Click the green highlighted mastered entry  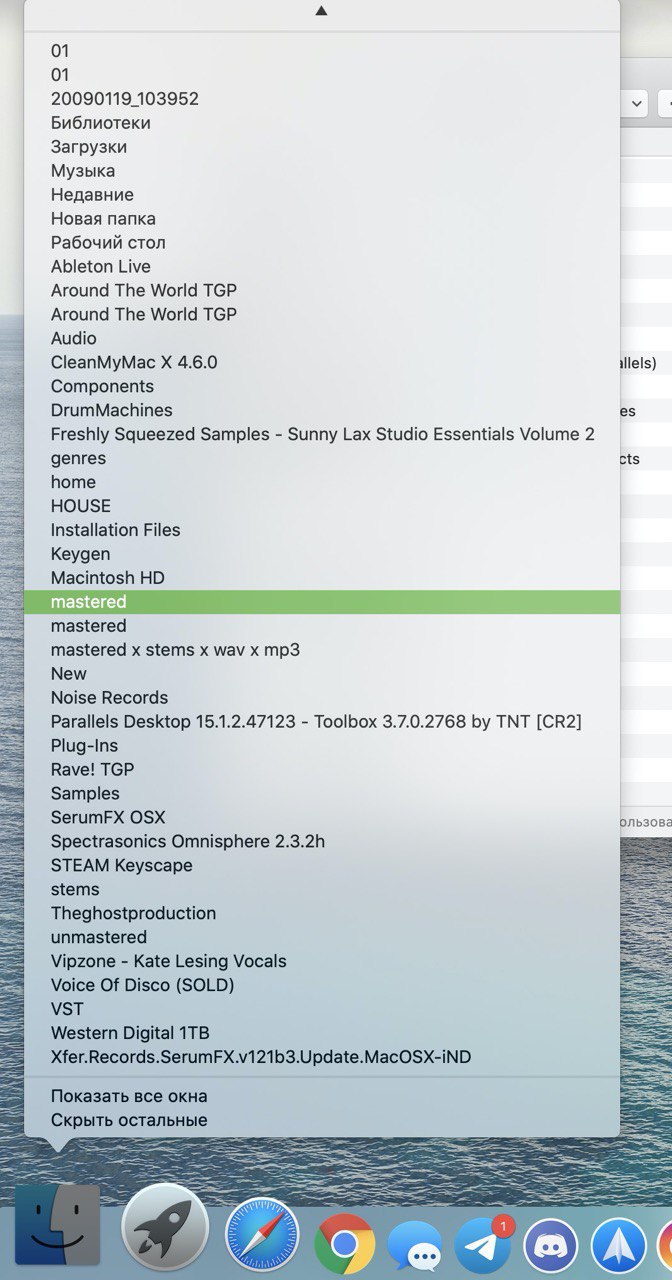(x=322, y=602)
